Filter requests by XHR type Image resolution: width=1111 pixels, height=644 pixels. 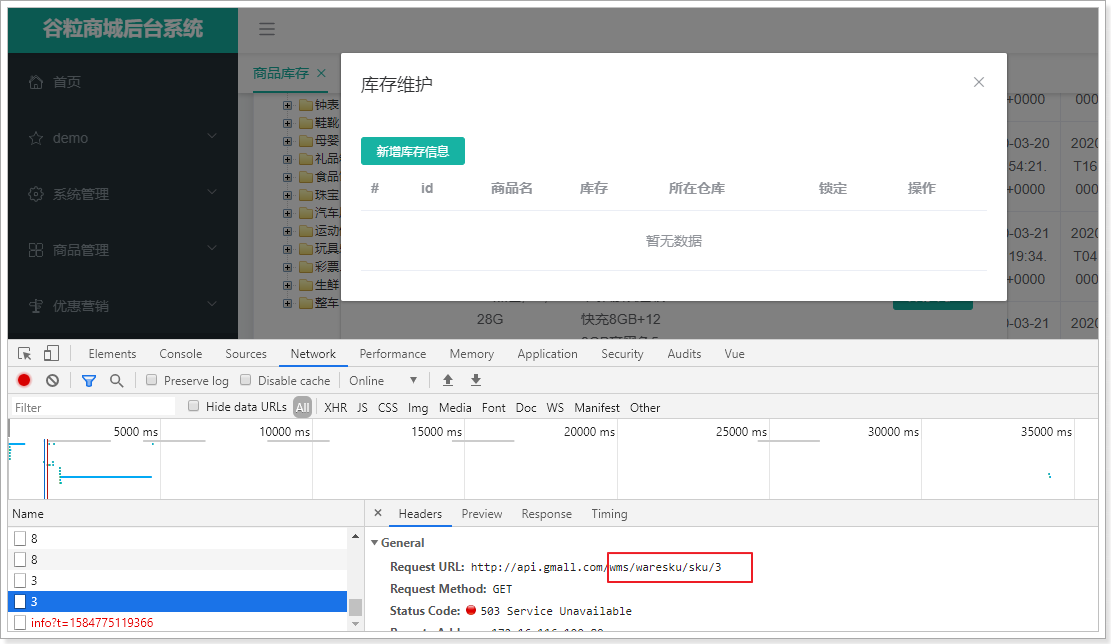point(336,407)
